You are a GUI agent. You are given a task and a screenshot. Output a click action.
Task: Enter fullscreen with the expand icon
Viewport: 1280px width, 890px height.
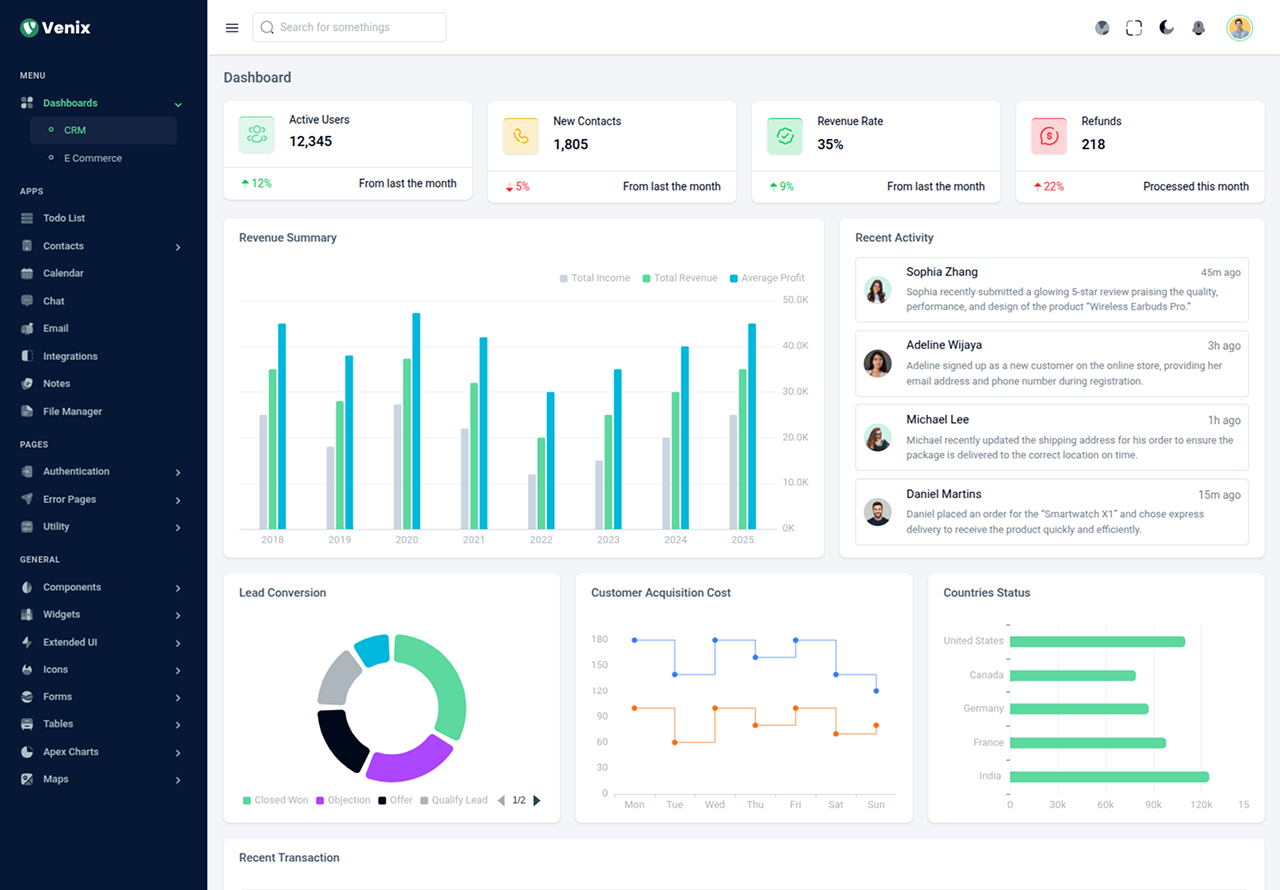pos(1134,27)
